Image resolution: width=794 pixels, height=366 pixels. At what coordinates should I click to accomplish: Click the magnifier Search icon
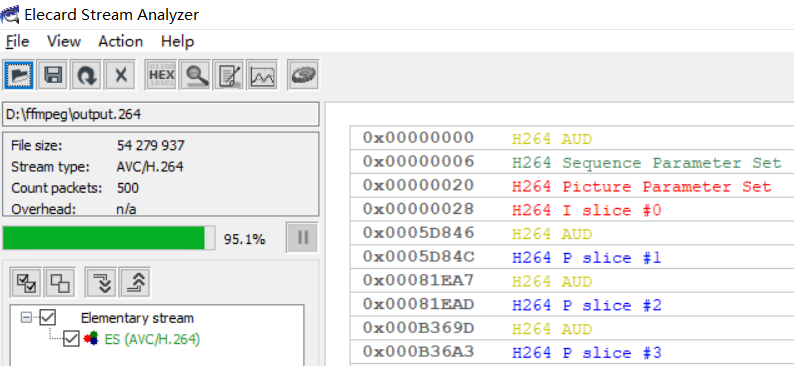pyautogui.click(x=194, y=75)
